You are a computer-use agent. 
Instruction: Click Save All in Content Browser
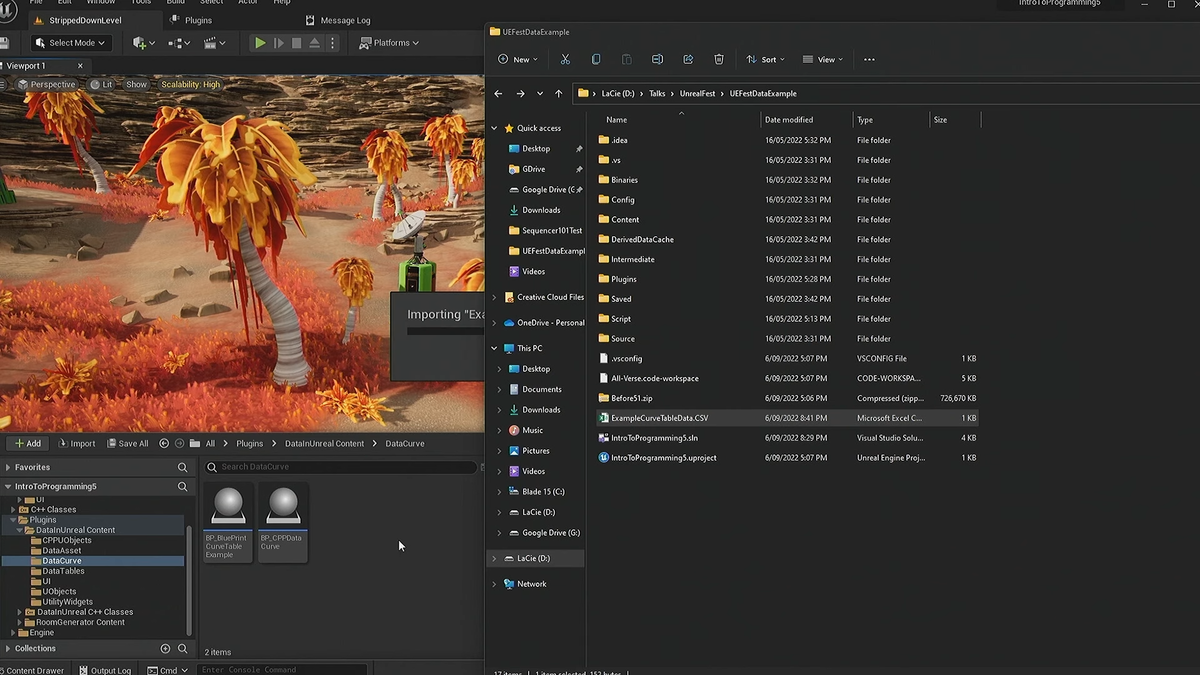tap(127, 443)
